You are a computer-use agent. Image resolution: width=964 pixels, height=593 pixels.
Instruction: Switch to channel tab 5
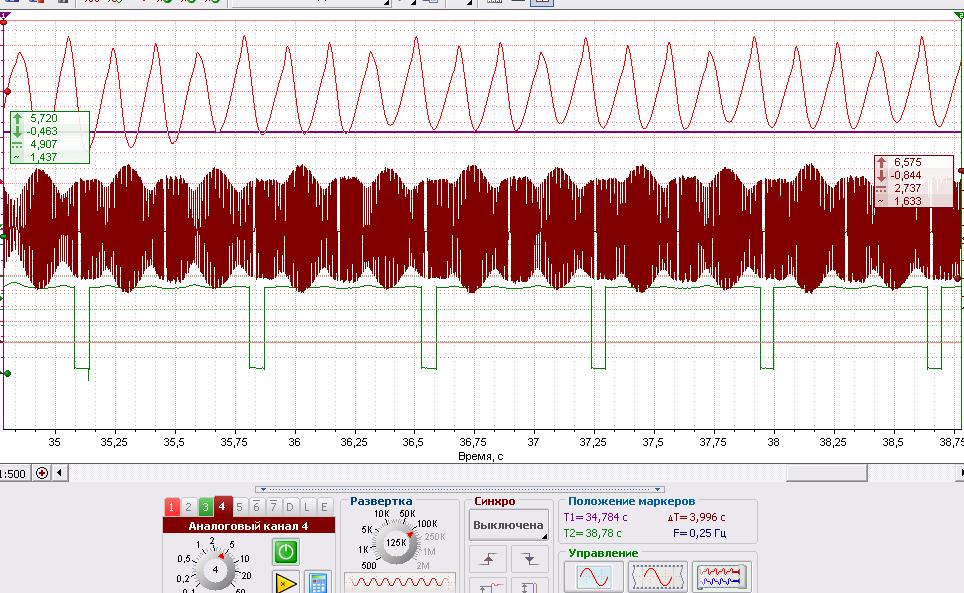(x=239, y=507)
